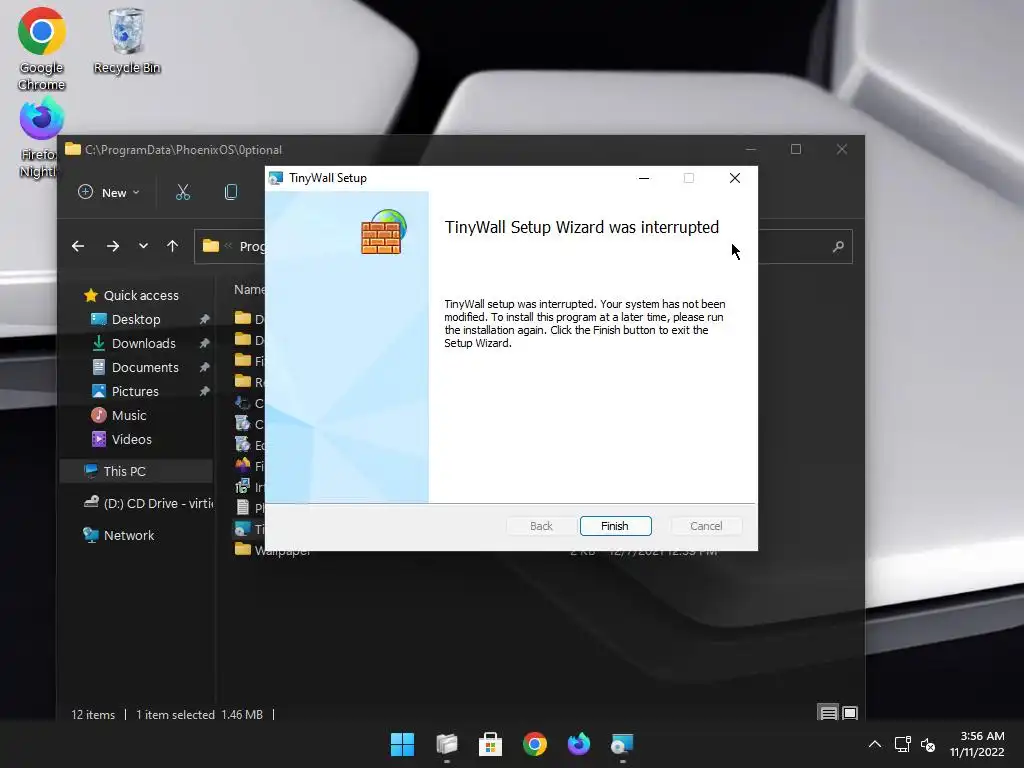
Task: Open Desktop in Quick access
Action: point(127,319)
